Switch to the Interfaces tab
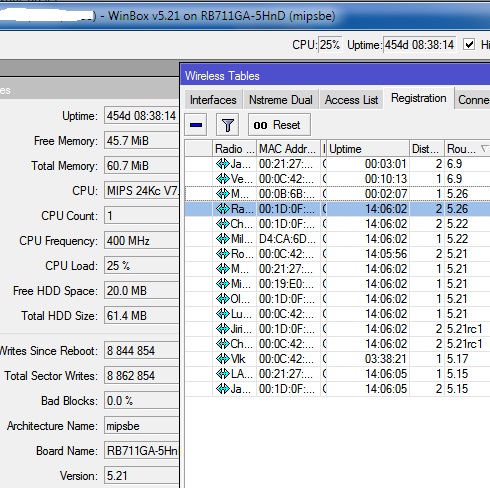The height and width of the screenshot is (488, 490). click(x=213, y=99)
